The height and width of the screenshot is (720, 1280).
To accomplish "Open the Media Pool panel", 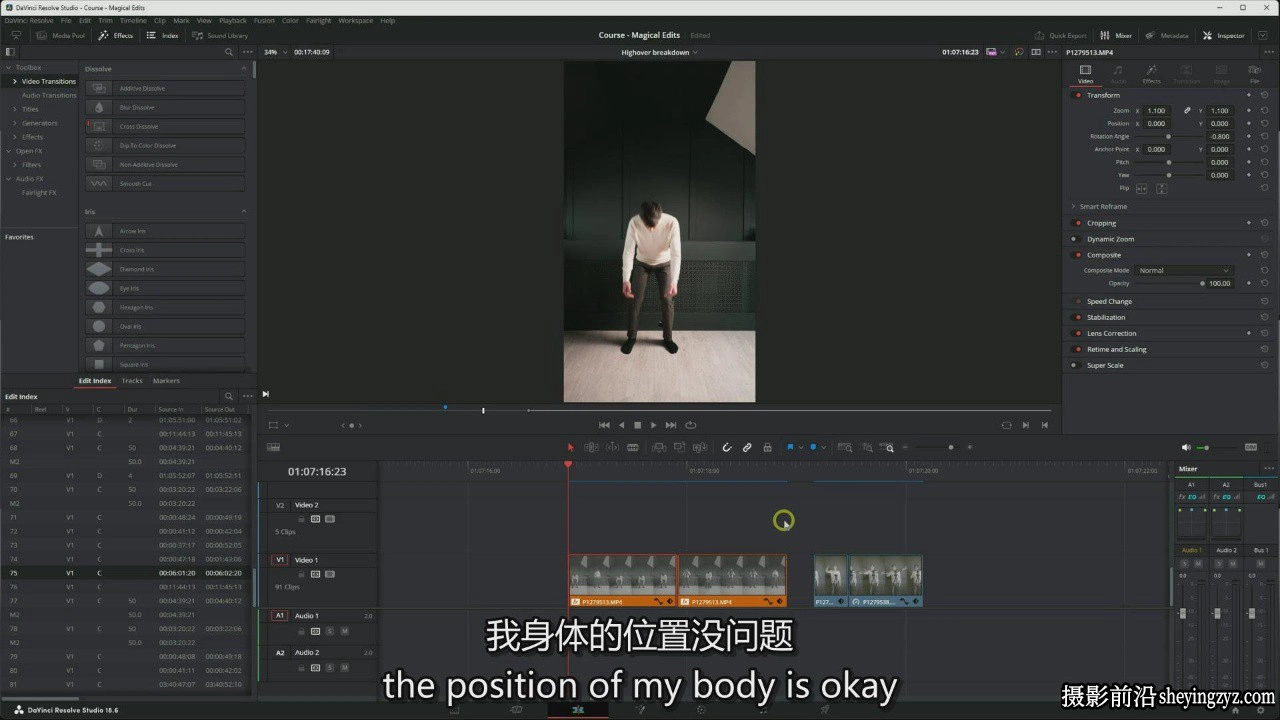I will coord(61,35).
